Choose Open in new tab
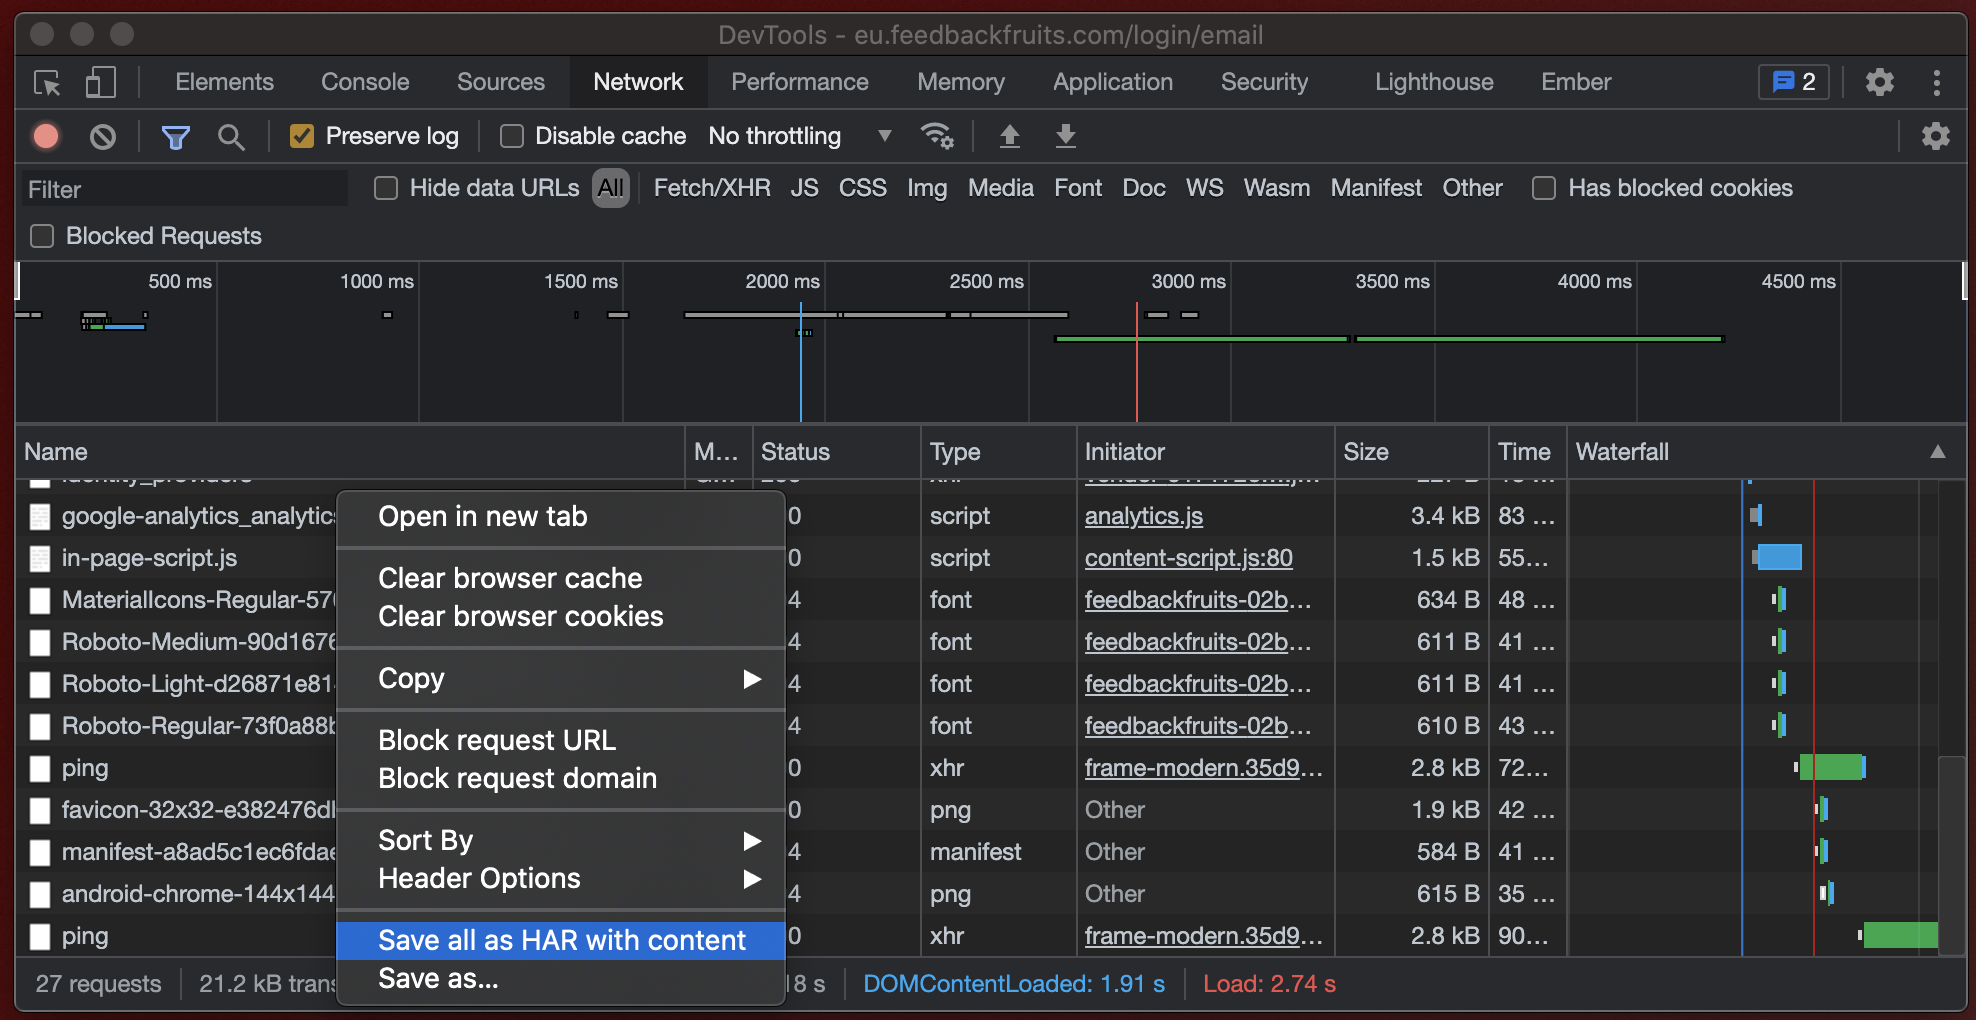 561,517
